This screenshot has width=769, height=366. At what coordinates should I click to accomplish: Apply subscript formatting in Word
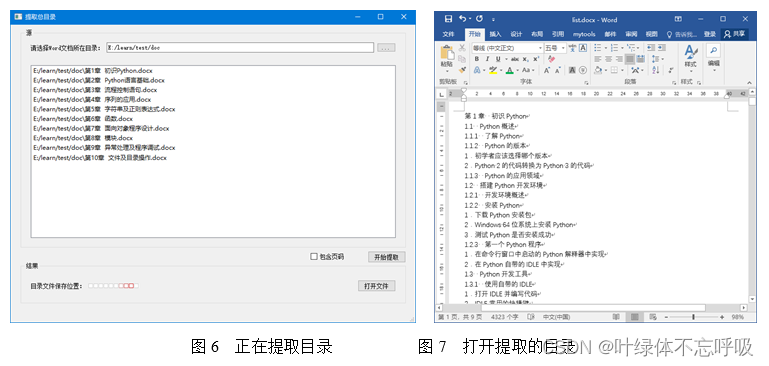(525, 59)
